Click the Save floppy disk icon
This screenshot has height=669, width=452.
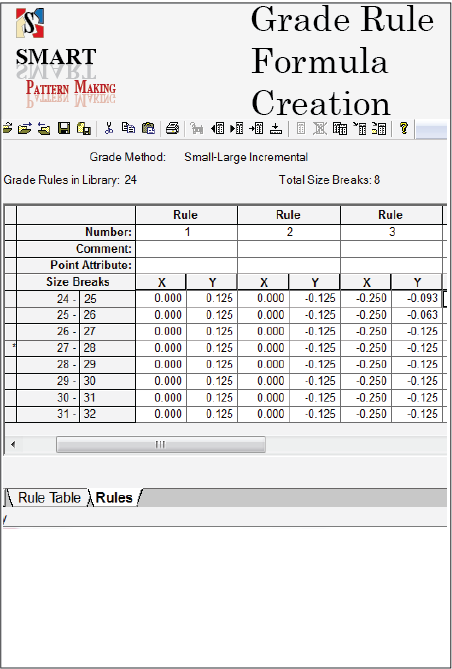64,128
